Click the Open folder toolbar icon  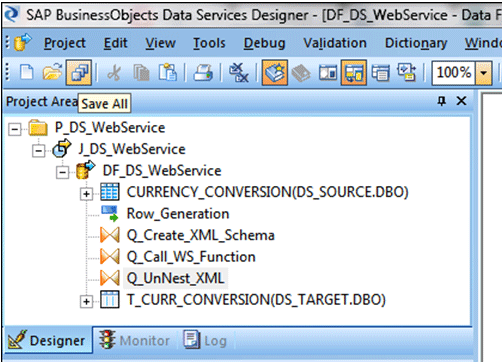52,72
